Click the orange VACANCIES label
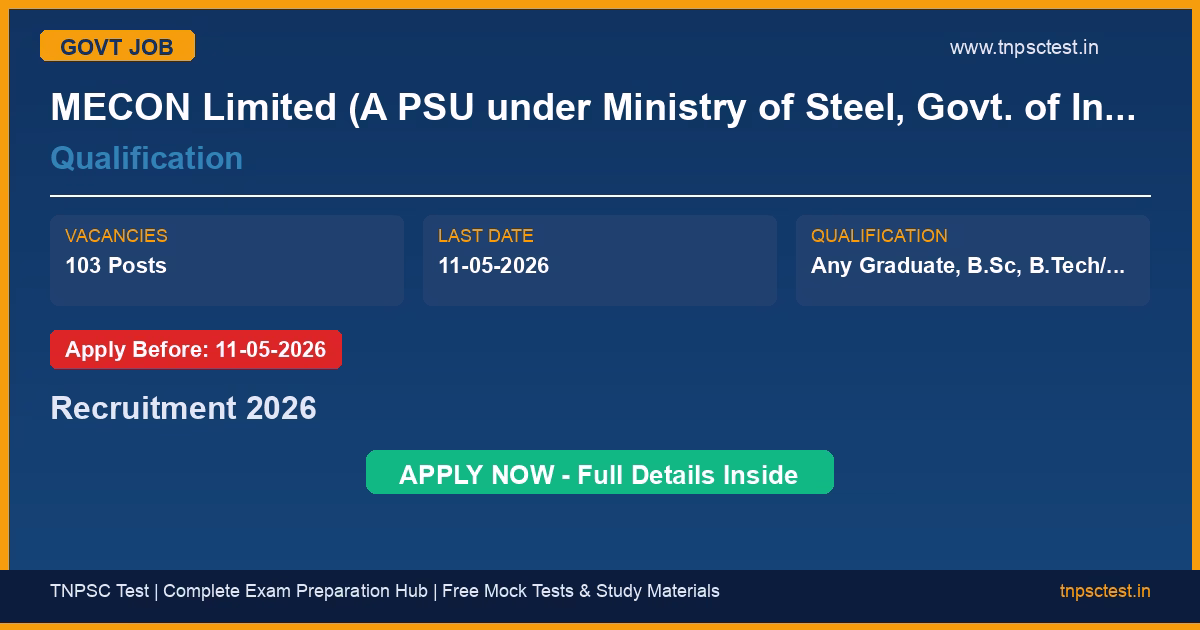Image resolution: width=1200 pixels, height=630 pixels. click(116, 236)
